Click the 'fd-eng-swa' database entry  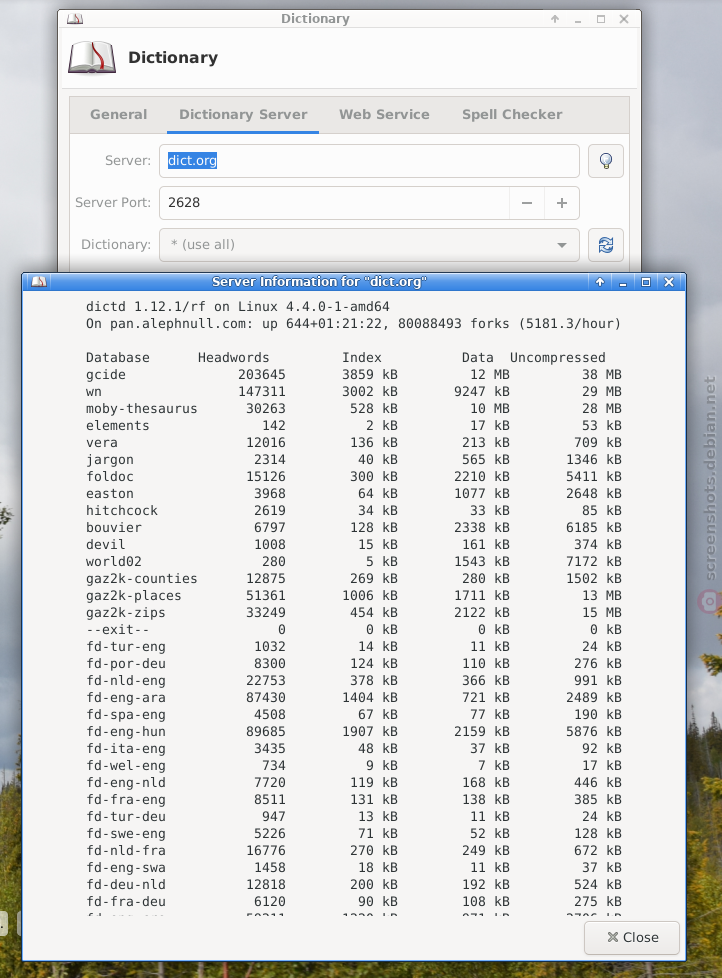tap(125, 868)
